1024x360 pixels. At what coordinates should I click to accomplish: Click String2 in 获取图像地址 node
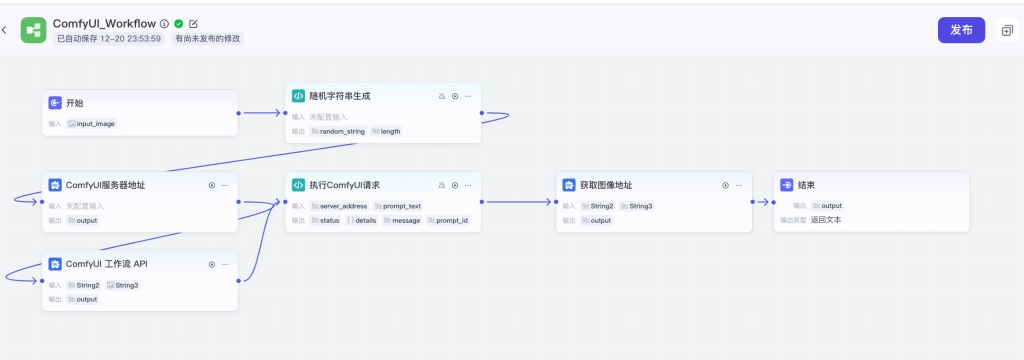[598, 206]
